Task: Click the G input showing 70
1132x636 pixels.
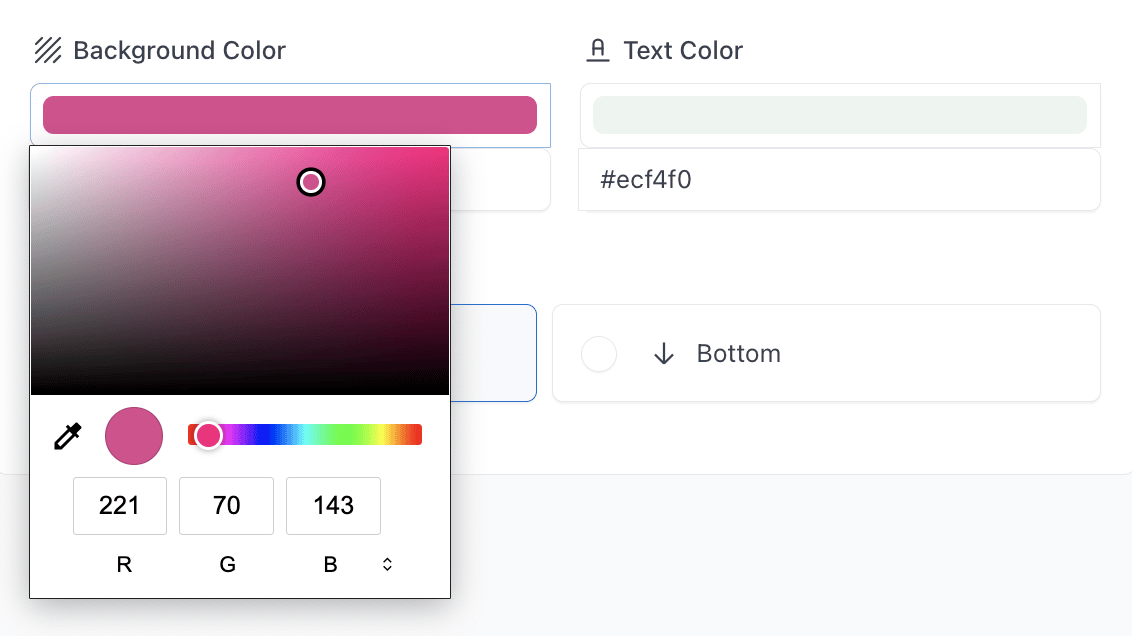Action: (226, 506)
